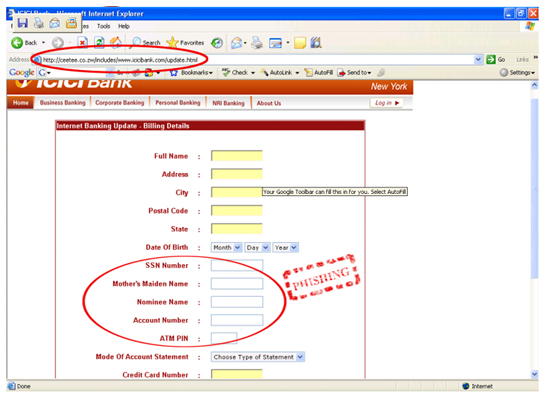
Task: Click the Forward arrow button
Action: [x=58, y=43]
